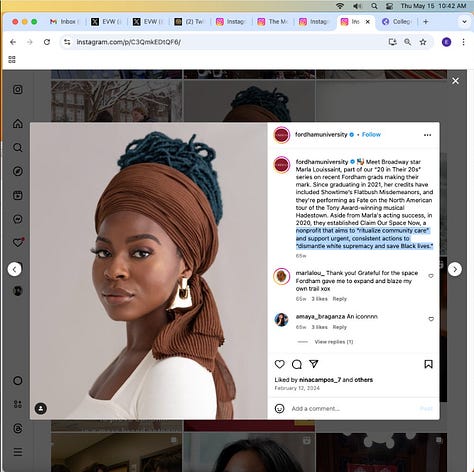The width and height of the screenshot is (474, 472).
Task: Expand View replies (1)
Action: point(334,342)
